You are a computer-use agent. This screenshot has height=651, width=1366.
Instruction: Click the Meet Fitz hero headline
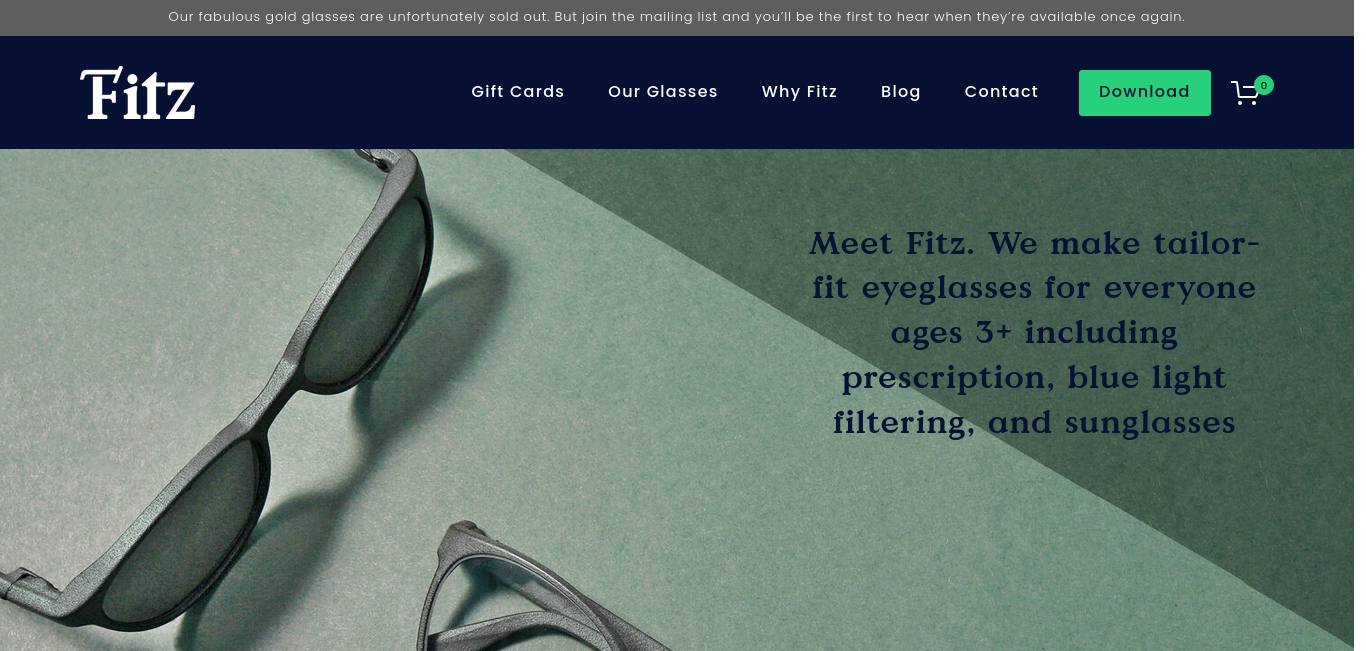1034,332
